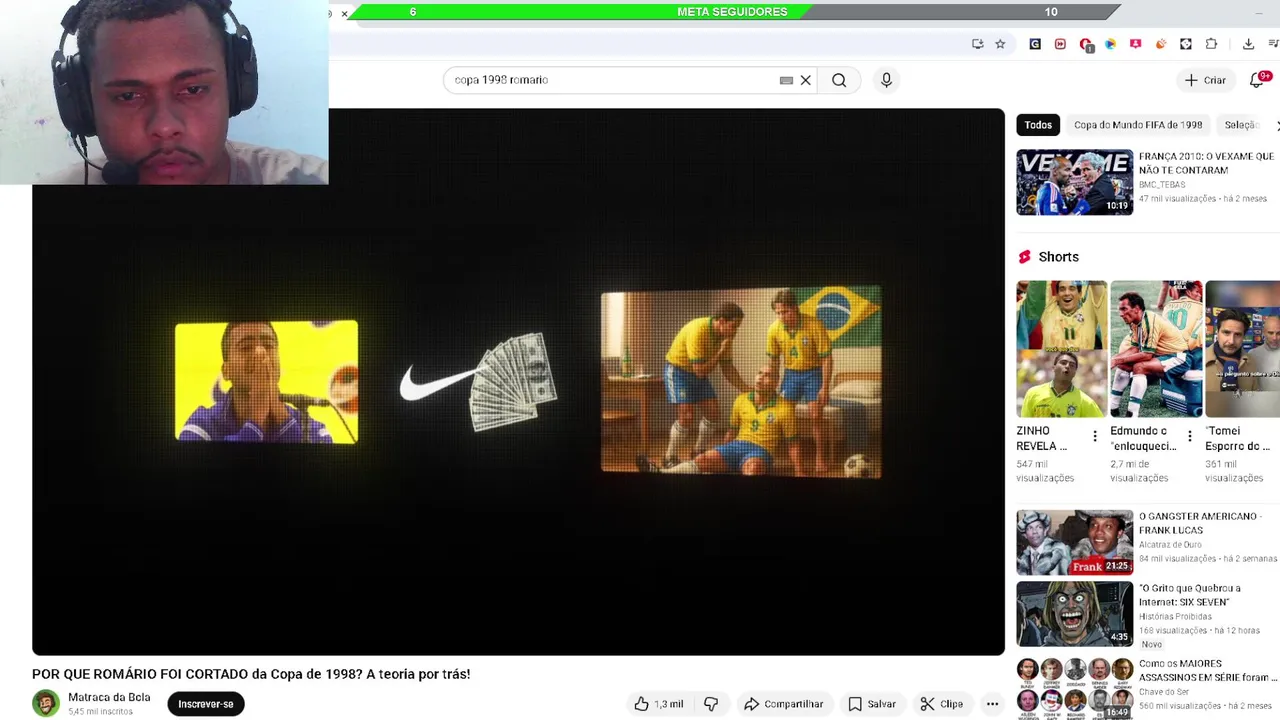Screen dimensions: 1280x720
Task: Click the search magnifier button
Action: click(839, 80)
